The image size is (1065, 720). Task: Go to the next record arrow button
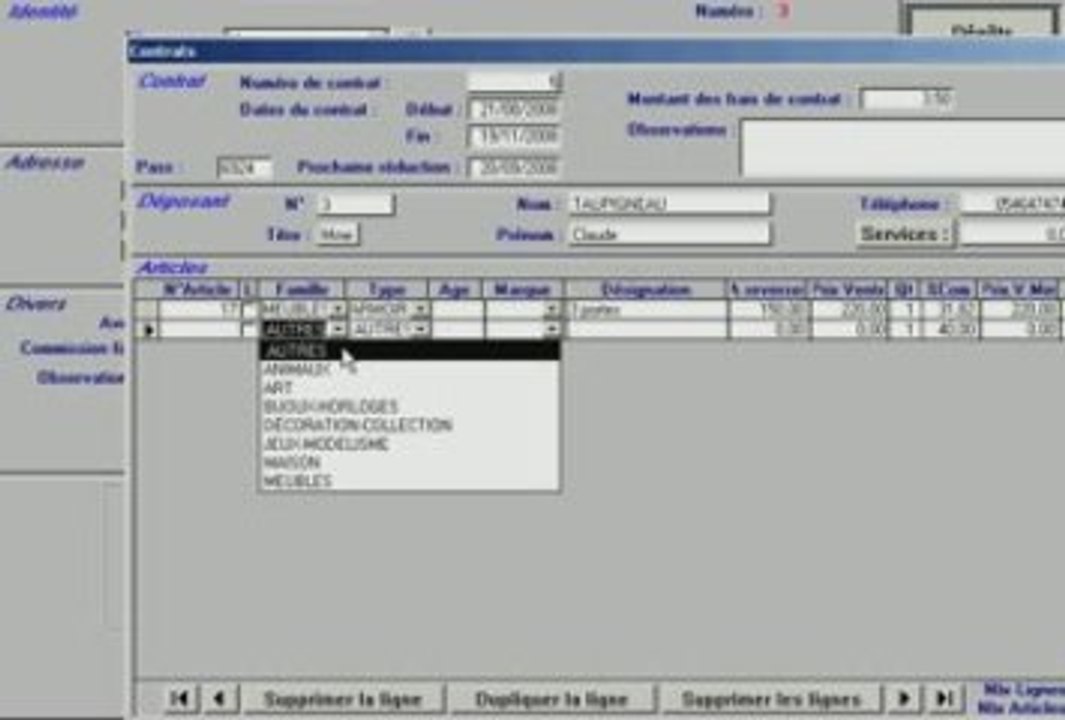pyautogui.click(x=903, y=698)
